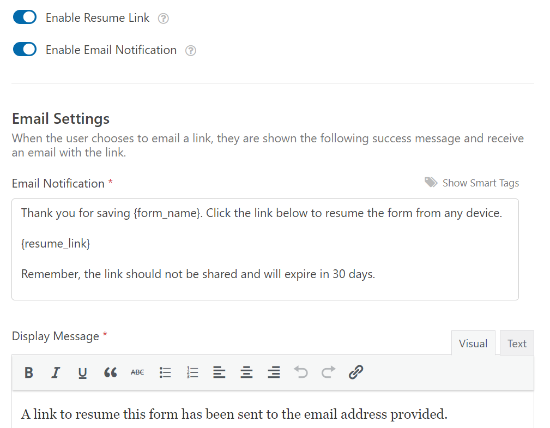
Task: Redo last edit in Display Message
Action: click(x=328, y=372)
